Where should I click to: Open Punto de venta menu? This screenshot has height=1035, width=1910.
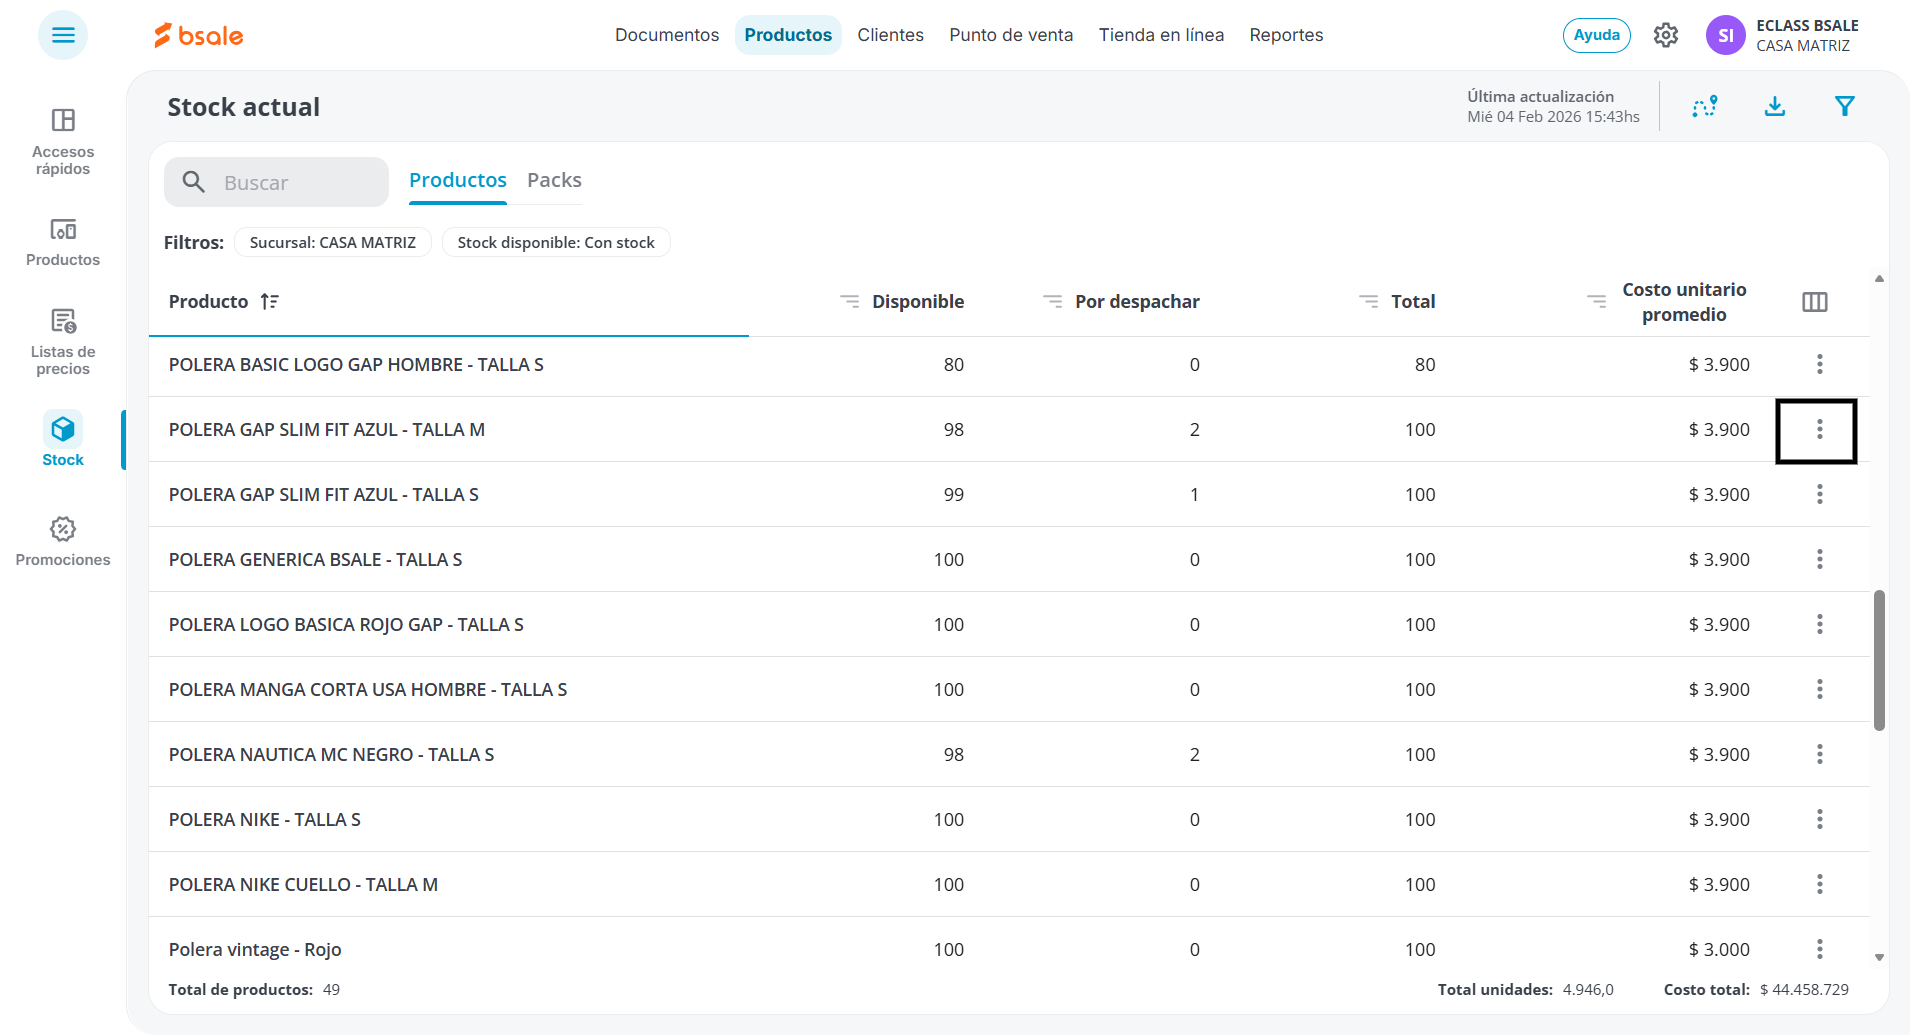tap(1011, 35)
